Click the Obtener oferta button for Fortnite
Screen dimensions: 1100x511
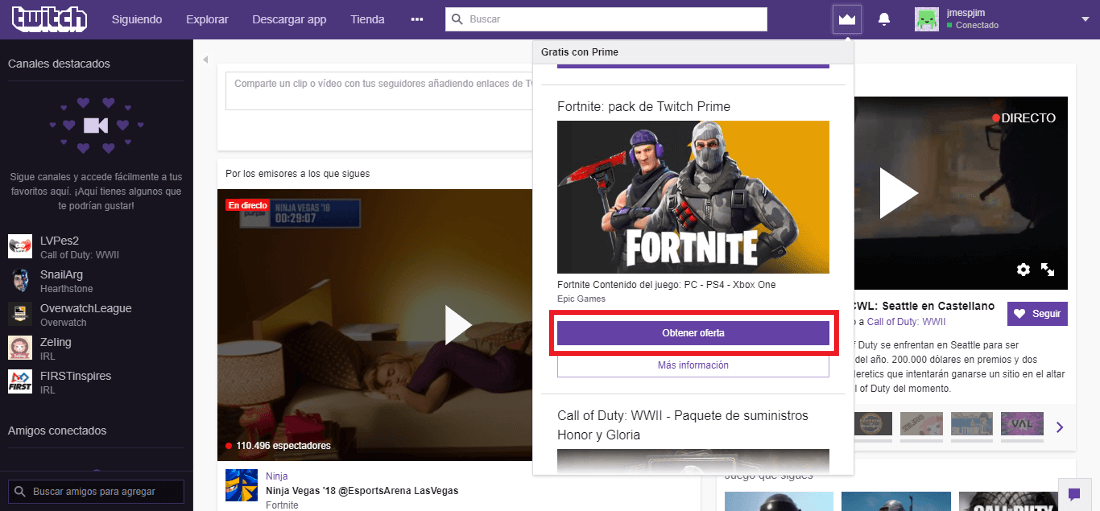pyautogui.click(x=693, y=333)
